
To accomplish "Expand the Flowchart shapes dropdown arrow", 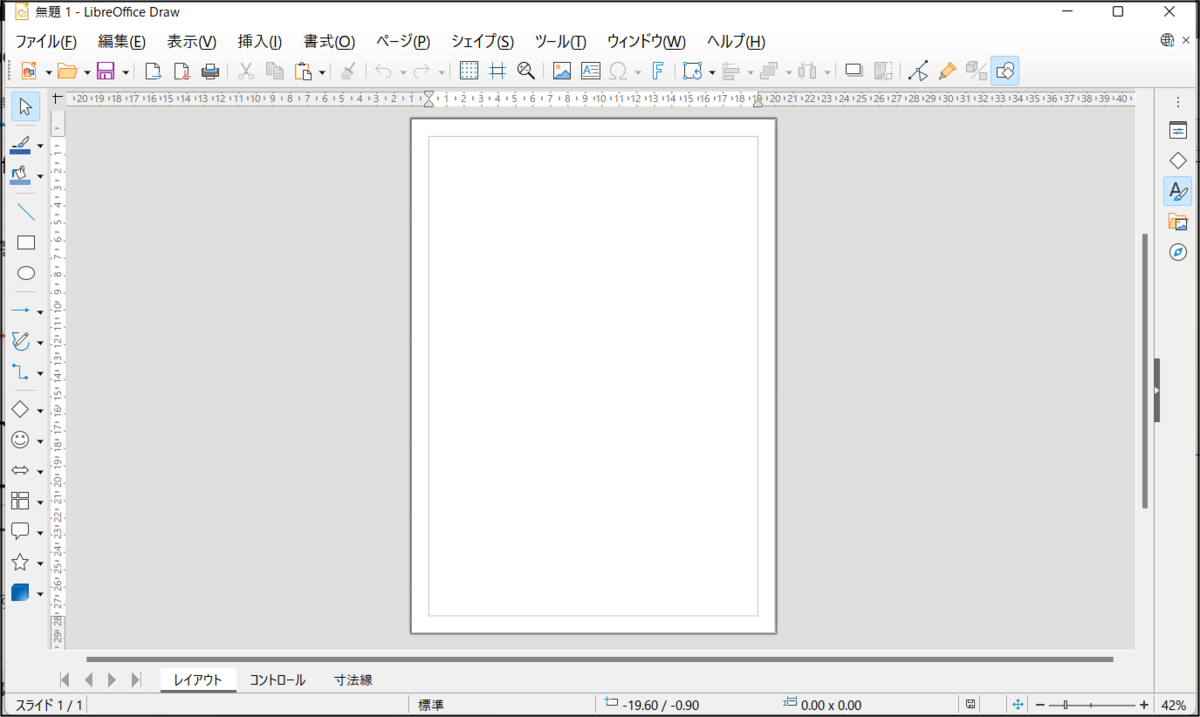I will [x=40, y=501].
